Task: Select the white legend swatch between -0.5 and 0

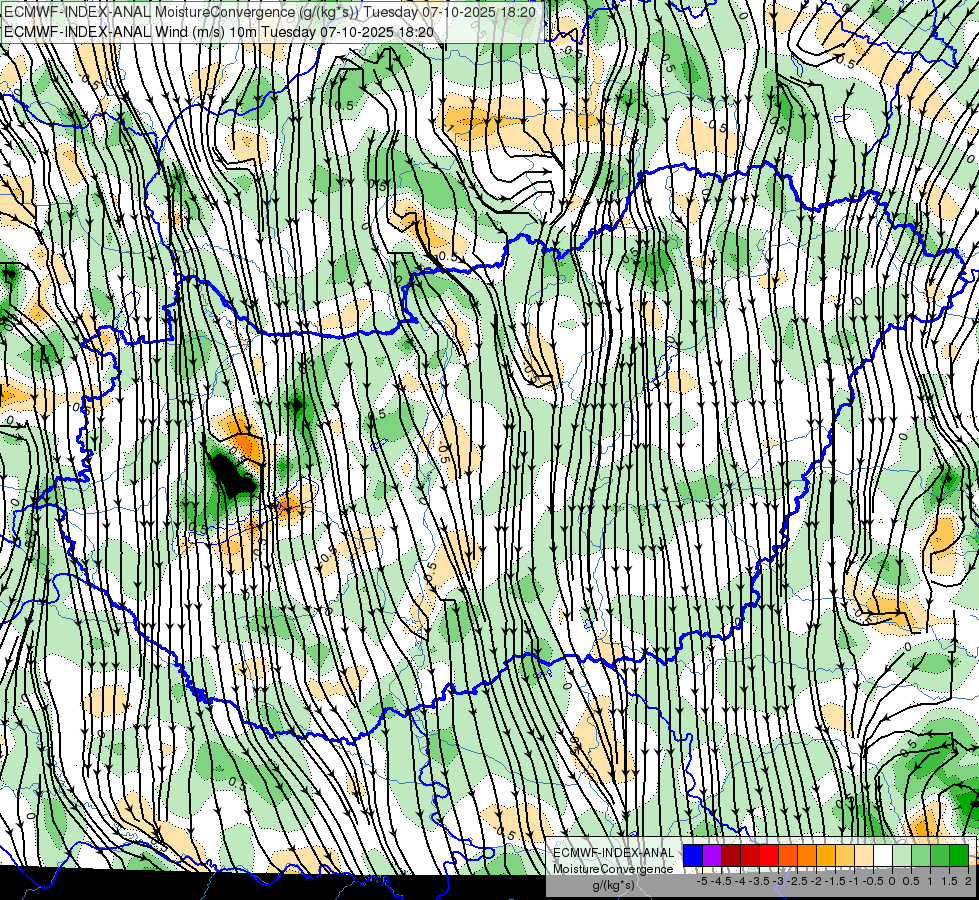Action: tap(882, 855)
